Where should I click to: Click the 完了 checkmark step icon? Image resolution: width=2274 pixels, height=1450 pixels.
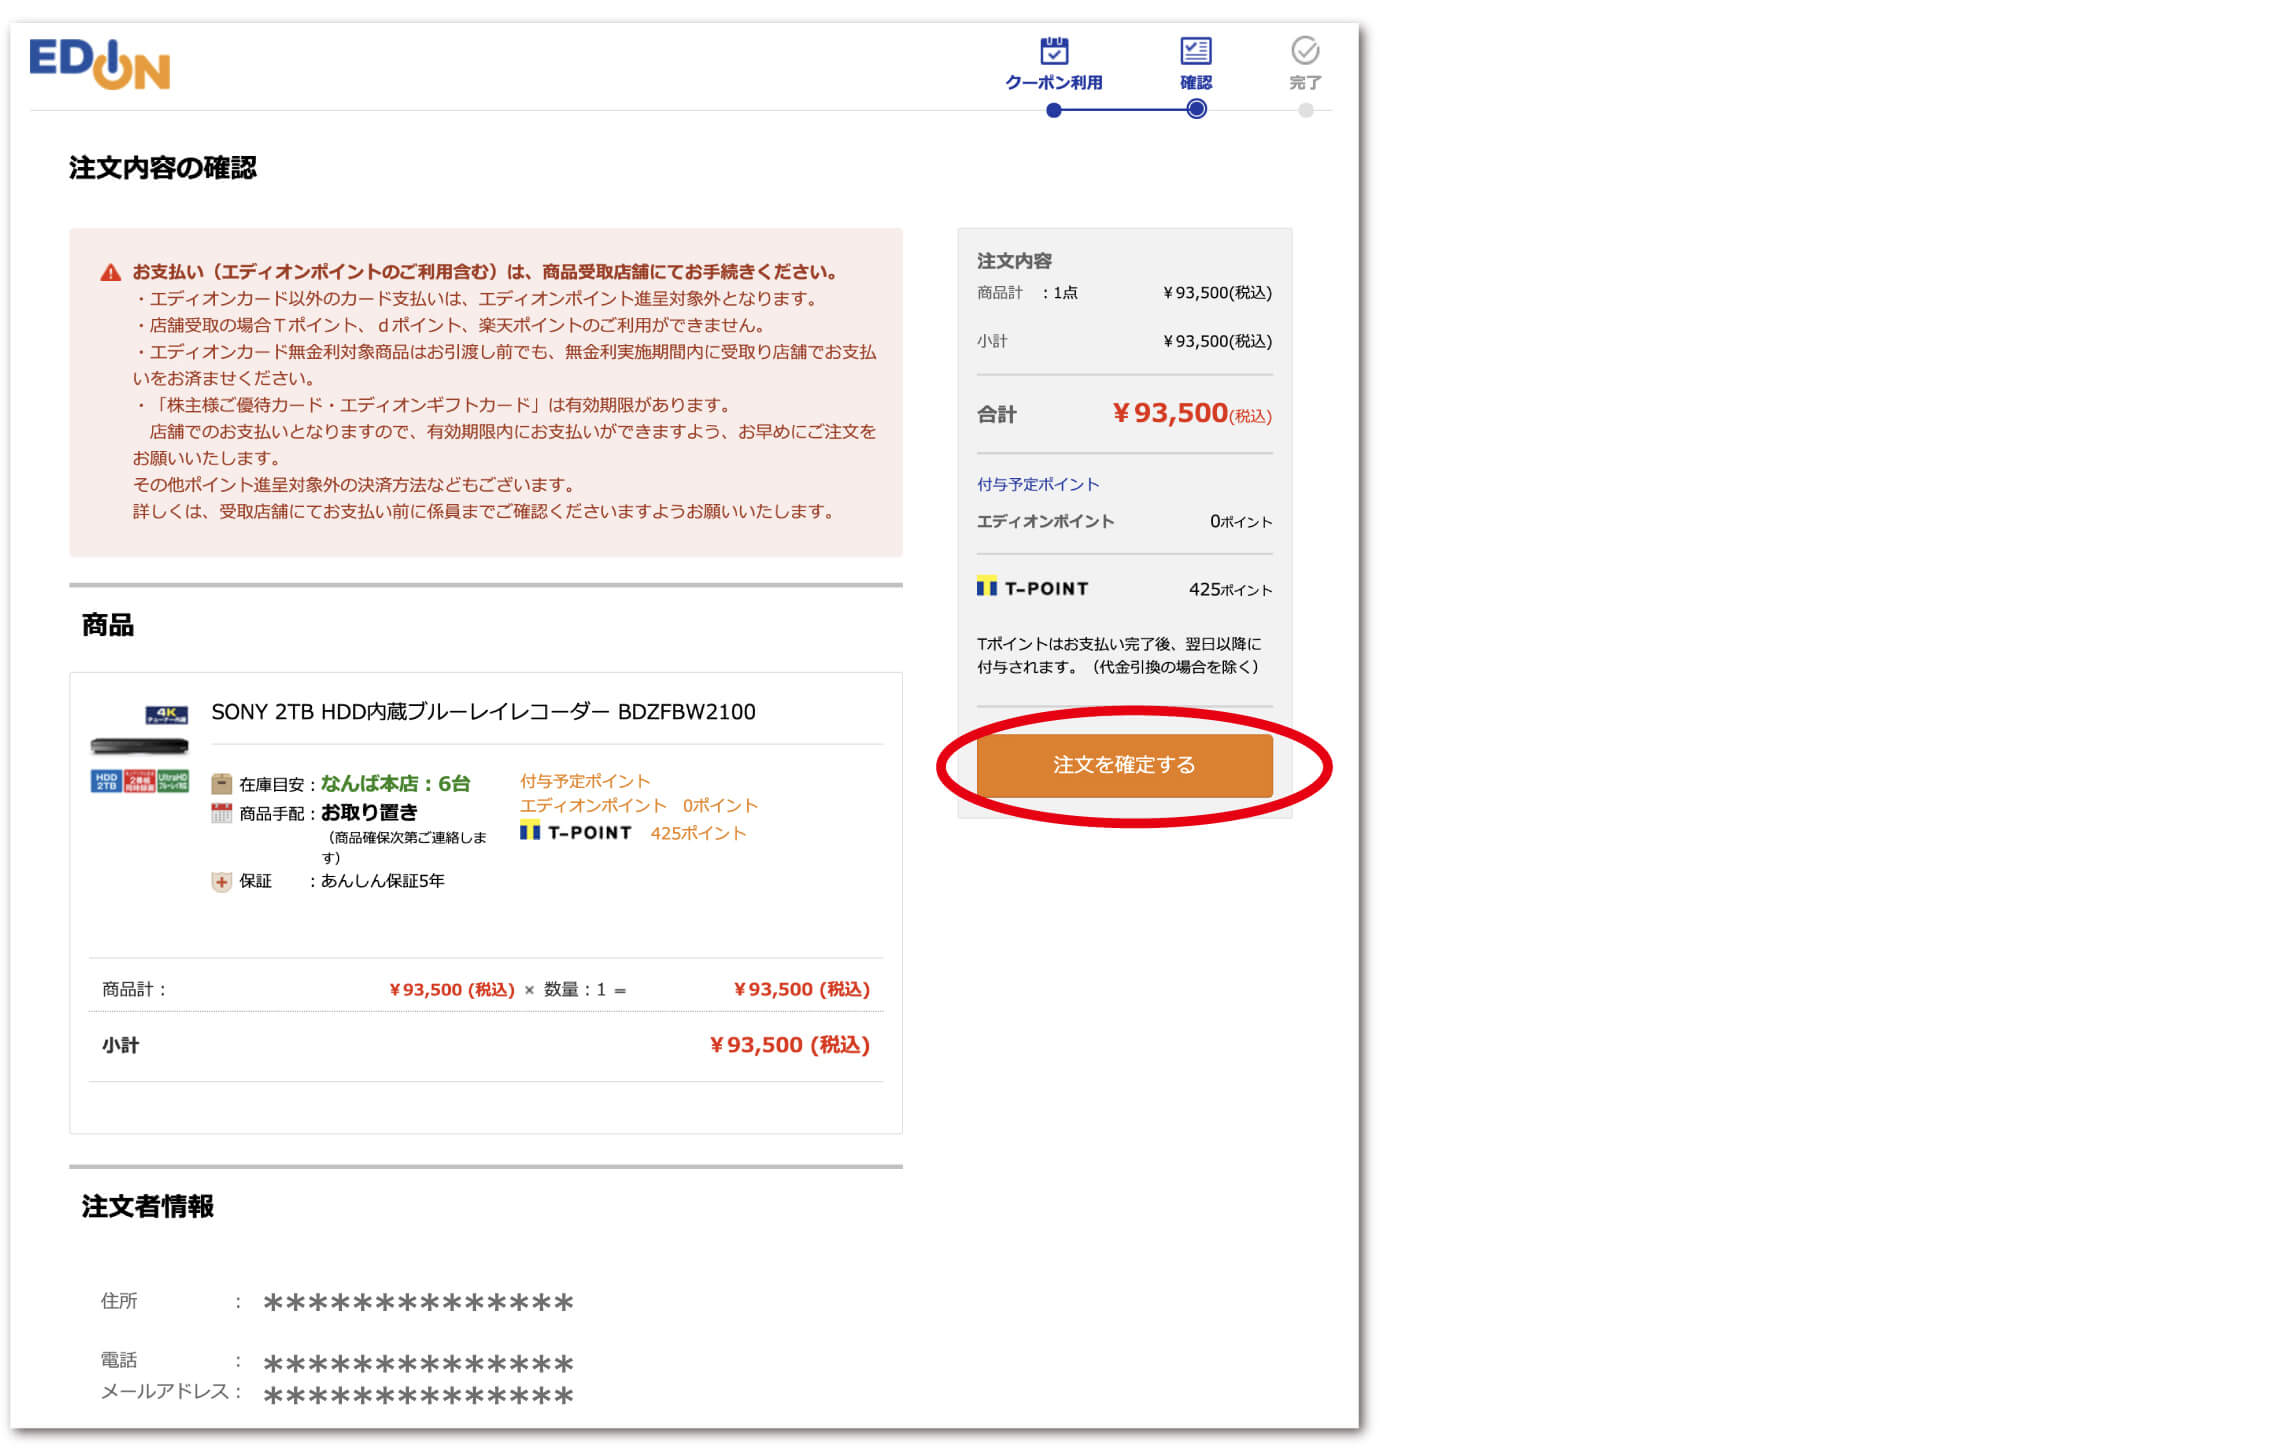pos(1305,50)
